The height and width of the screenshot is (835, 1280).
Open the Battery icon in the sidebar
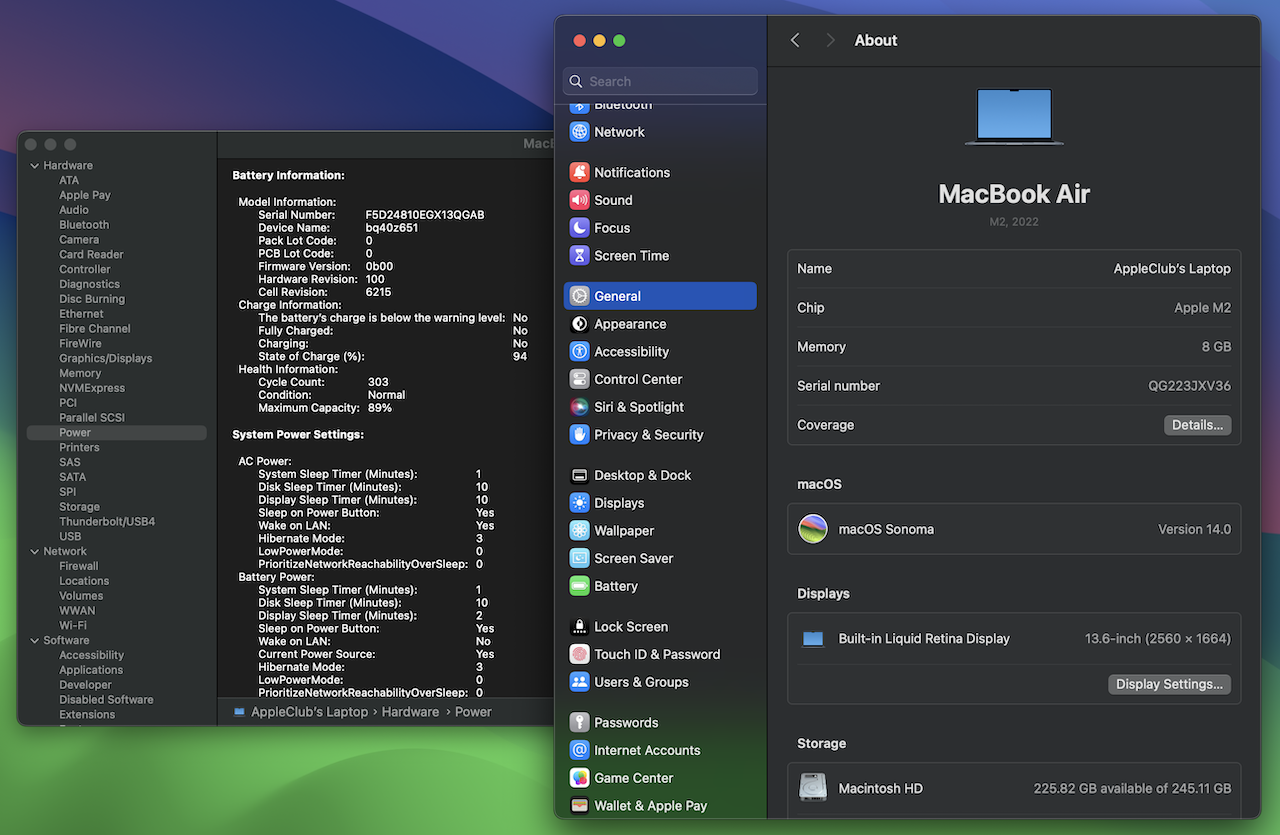point(579,587)
